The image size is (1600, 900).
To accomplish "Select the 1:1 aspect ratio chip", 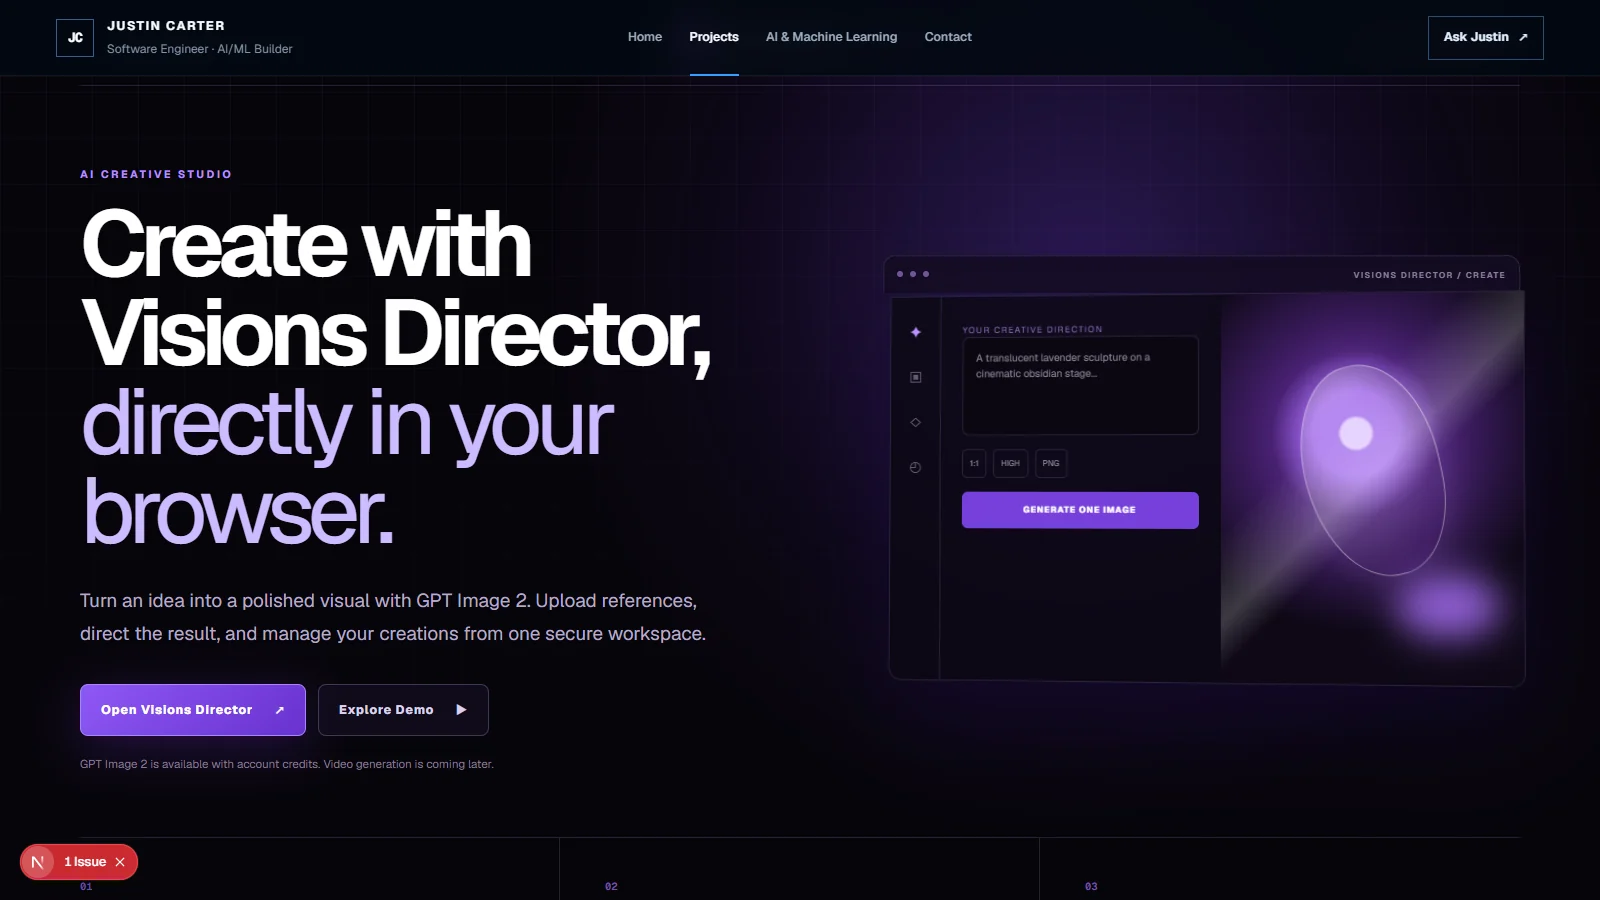I will click(974, 463).
